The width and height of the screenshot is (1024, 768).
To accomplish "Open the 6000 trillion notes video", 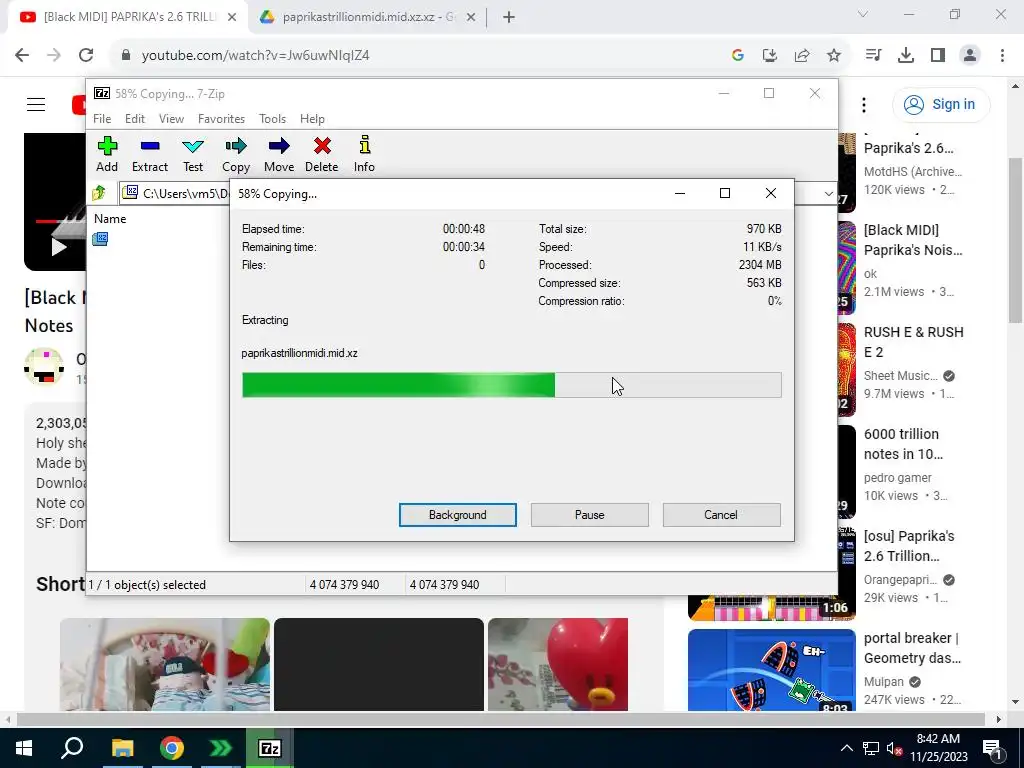I will (x=903, y=444).
